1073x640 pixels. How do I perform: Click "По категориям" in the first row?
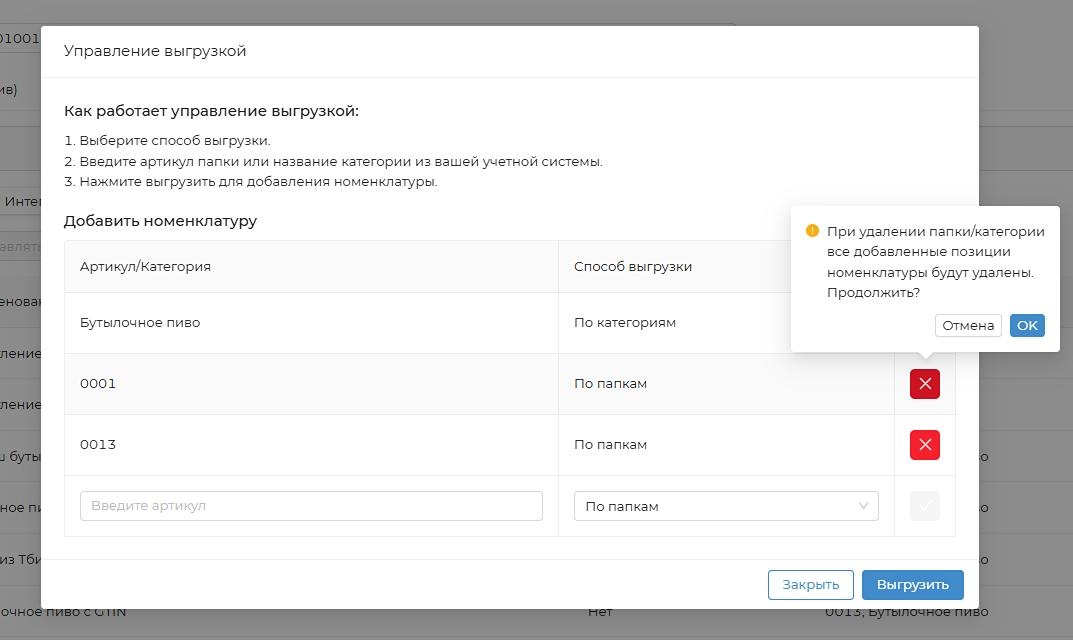click(x=625, y=323)
